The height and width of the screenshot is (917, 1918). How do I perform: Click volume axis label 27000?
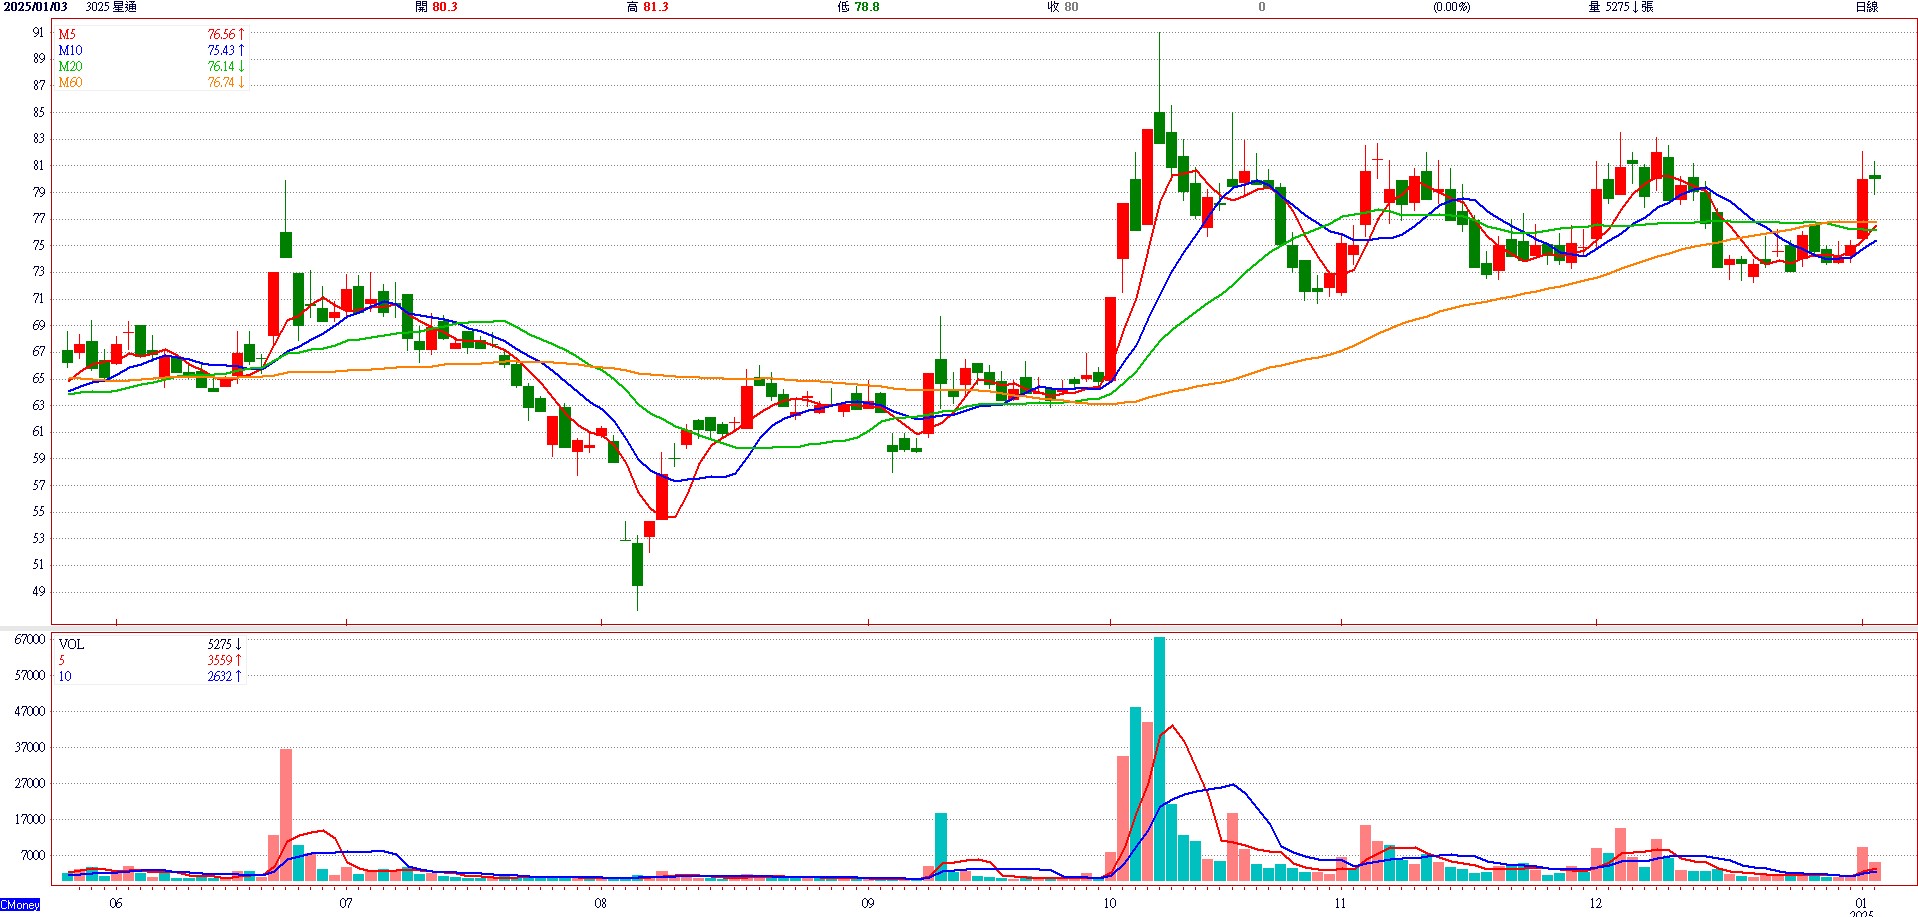30,783
